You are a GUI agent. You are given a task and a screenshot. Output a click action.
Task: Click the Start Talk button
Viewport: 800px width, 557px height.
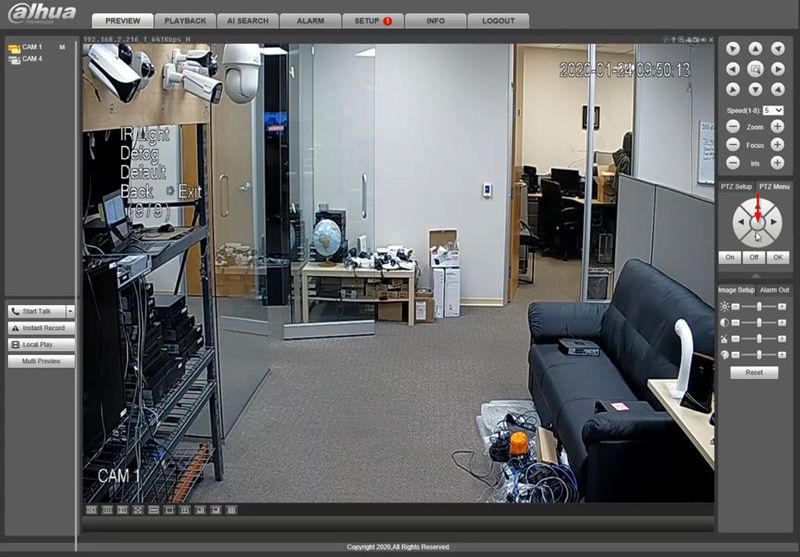(37, 311)
